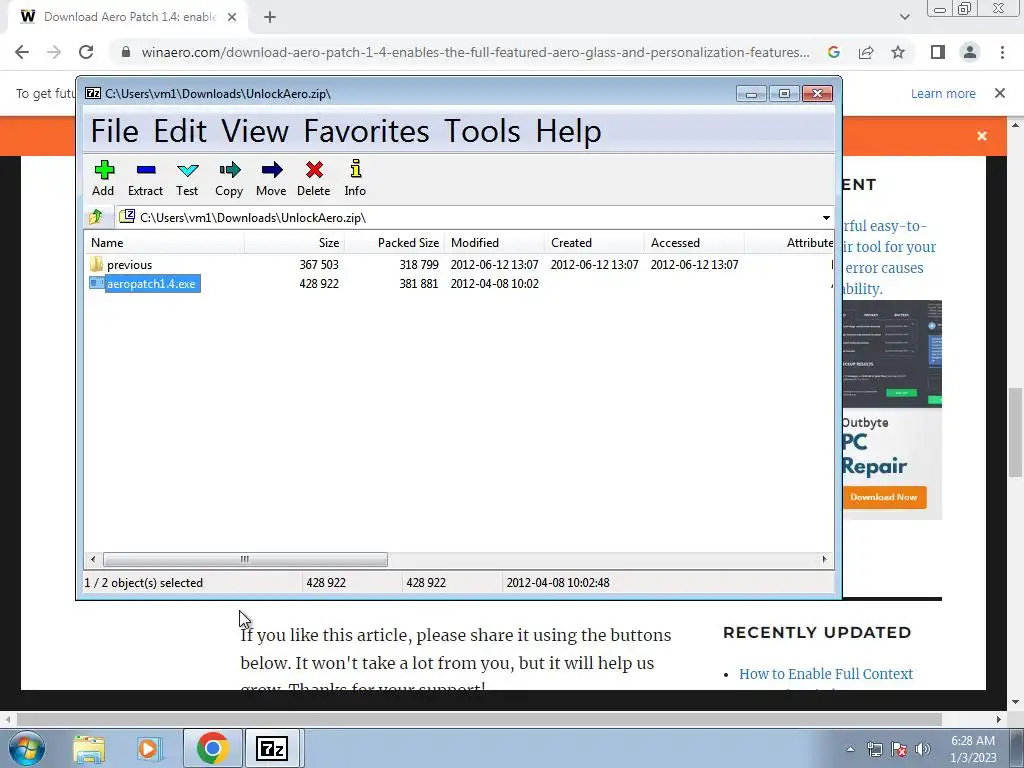
Task: Click the aeropatch1.4.exe file icon
Action: click(97, 283)
